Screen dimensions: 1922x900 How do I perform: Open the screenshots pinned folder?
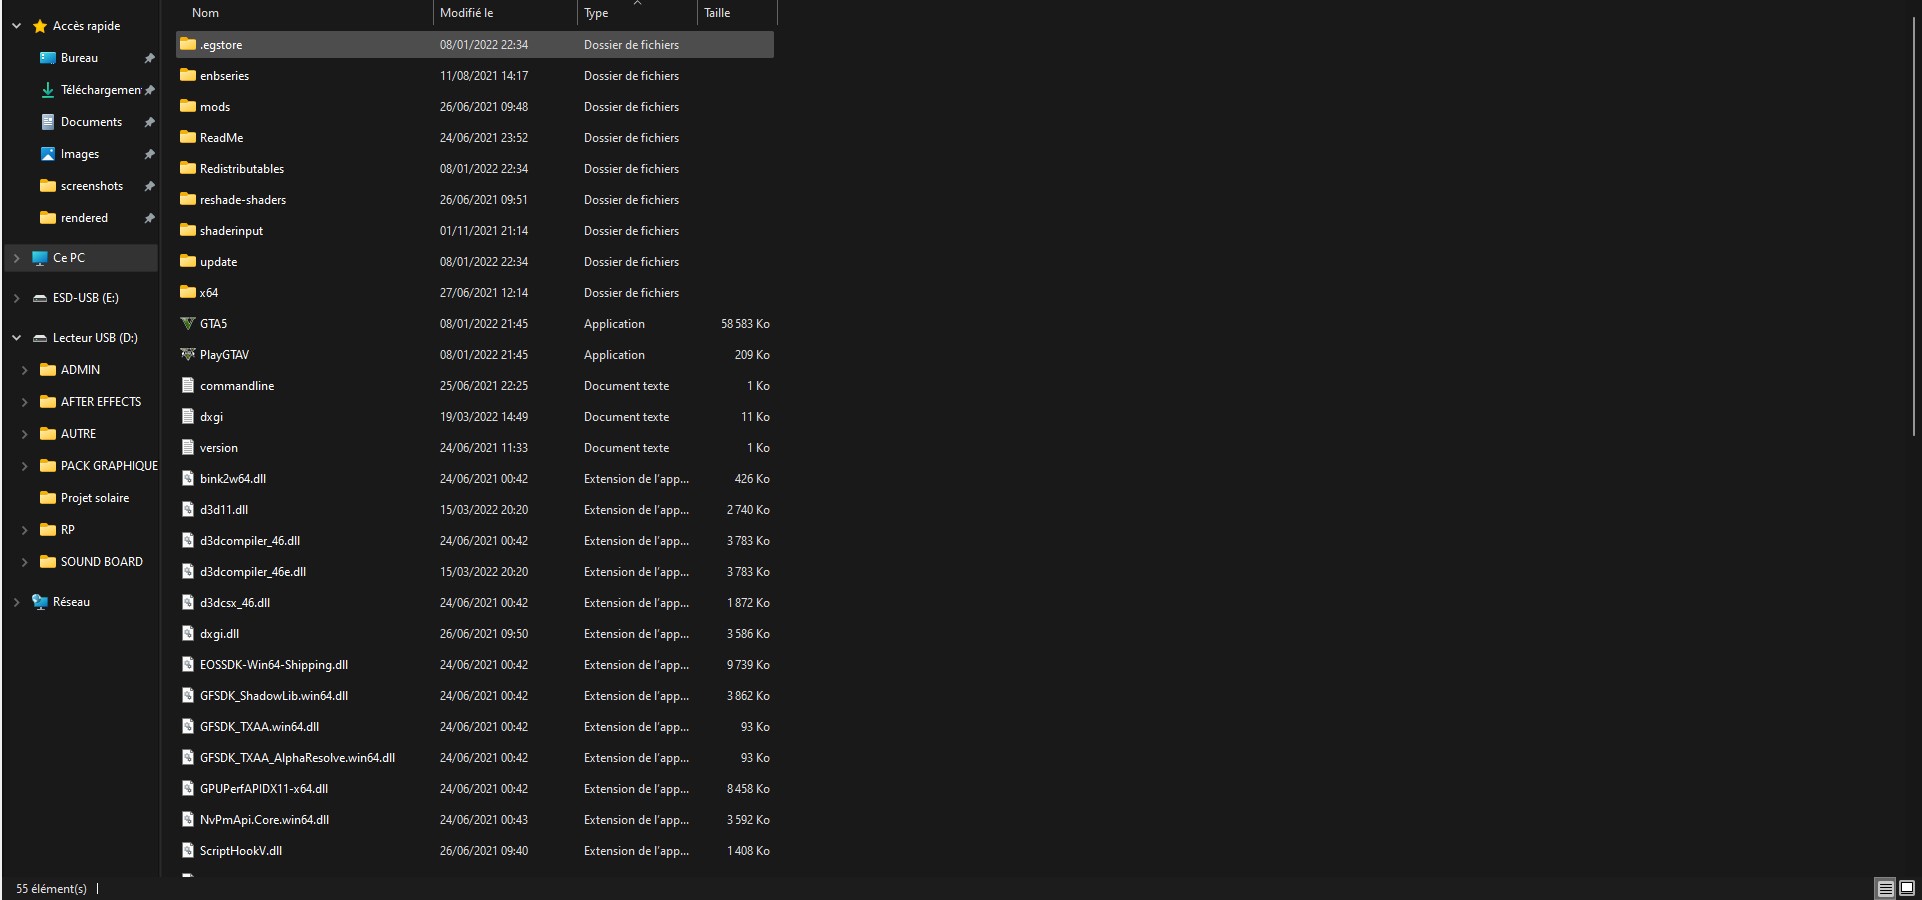(x=92, y=186)
